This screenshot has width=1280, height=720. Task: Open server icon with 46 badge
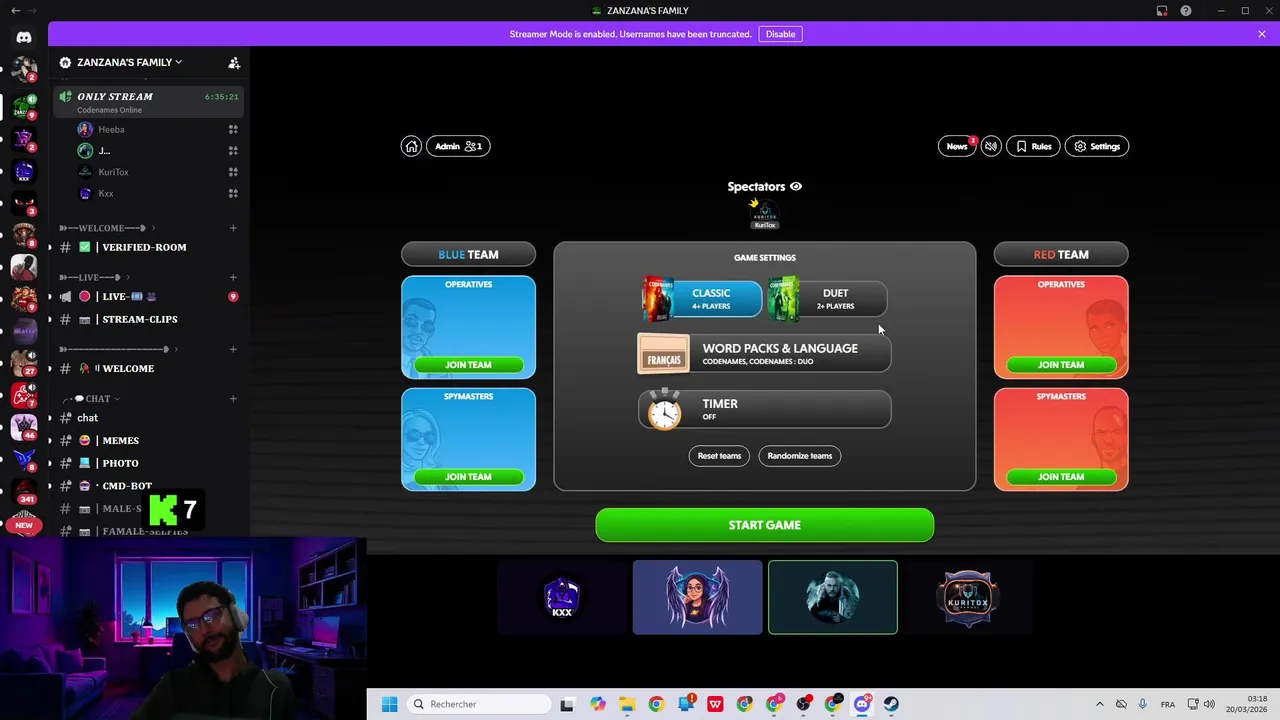[x=24, y=427]
